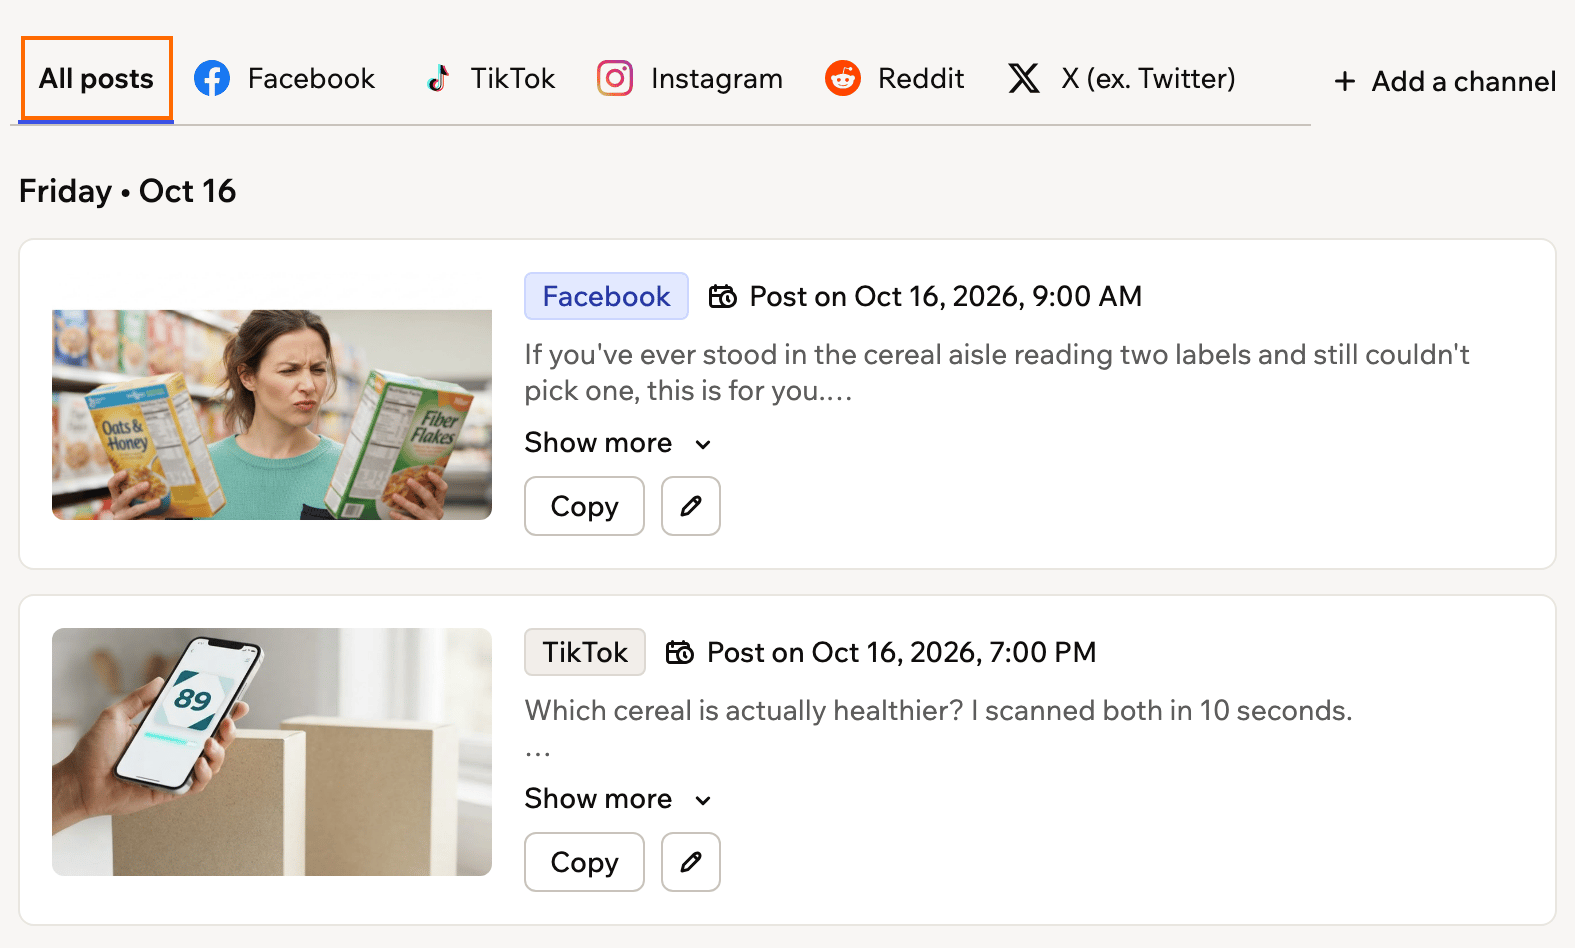
Task: Click the X logo icon in tabs
Action: (1024, 78)
